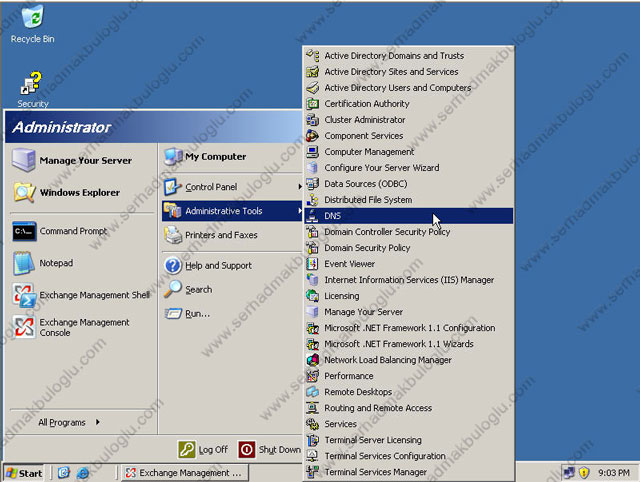Click the Search magnifier icon
The image size is (640, 482).
pos(173,289)
